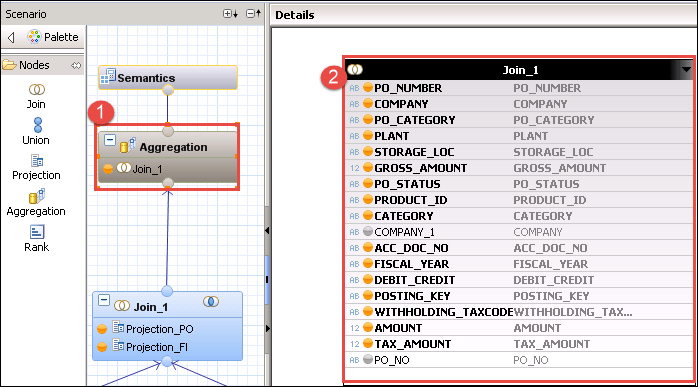Click the Join_1 entry under Aggregation node
This screenshot has height=387, width=698.
[147, 169]
